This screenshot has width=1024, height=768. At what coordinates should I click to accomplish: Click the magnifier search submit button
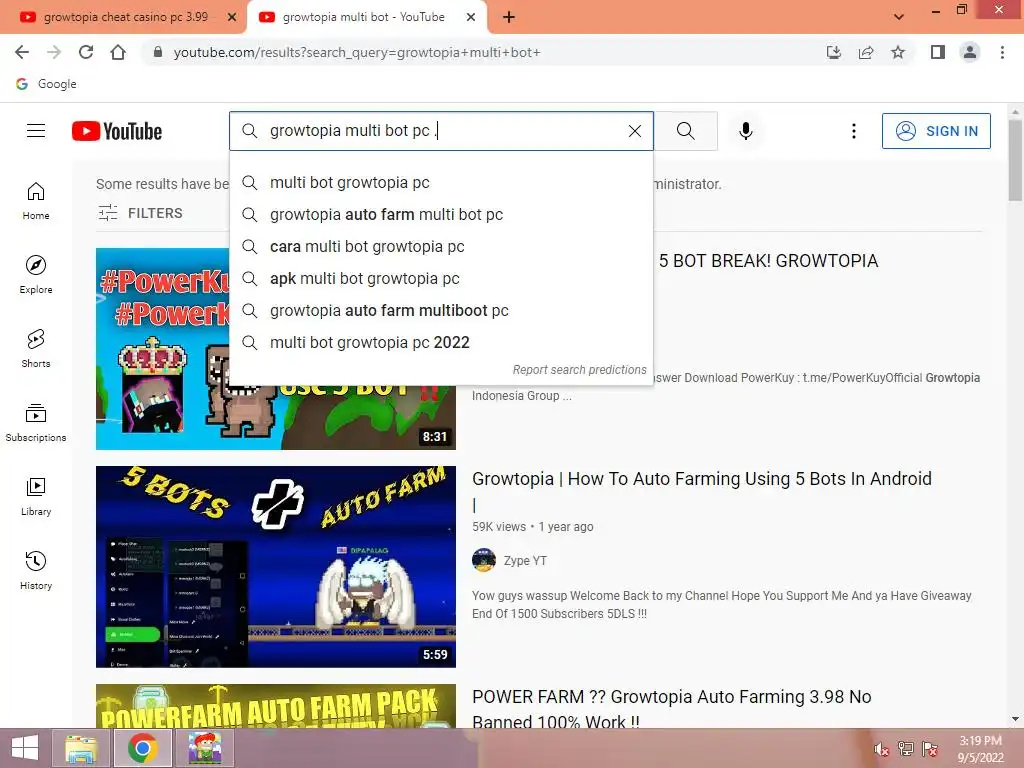(x=686, y=131)
